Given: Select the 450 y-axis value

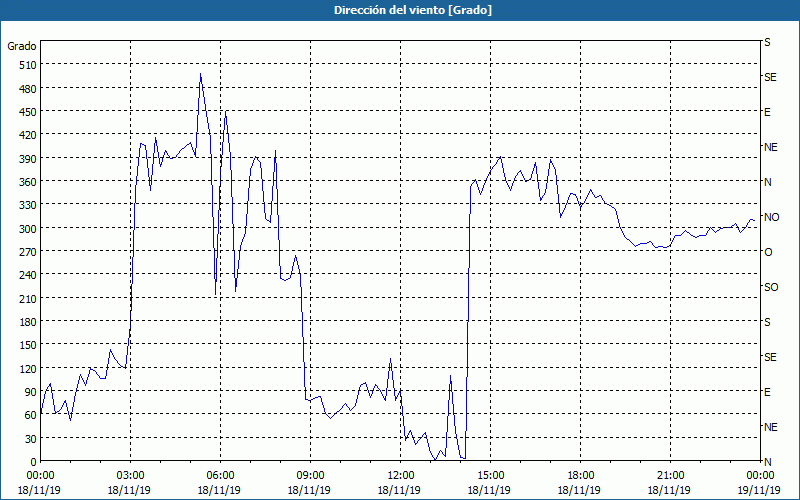Looking at the screenshot, I should click(28, 112).
